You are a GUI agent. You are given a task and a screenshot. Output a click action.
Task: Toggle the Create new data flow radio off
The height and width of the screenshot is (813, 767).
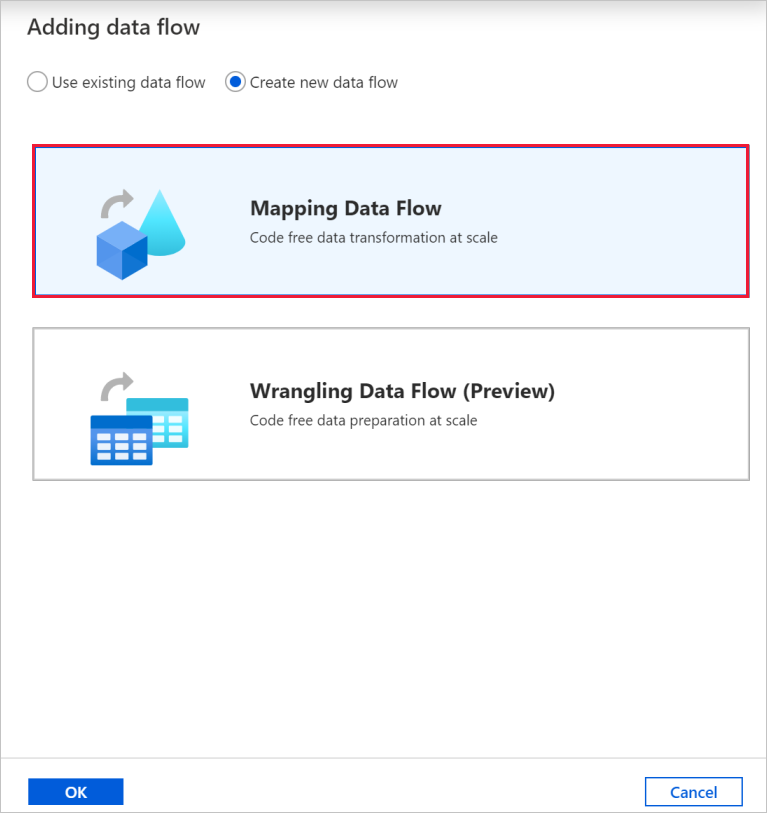[x=236, y=82]
